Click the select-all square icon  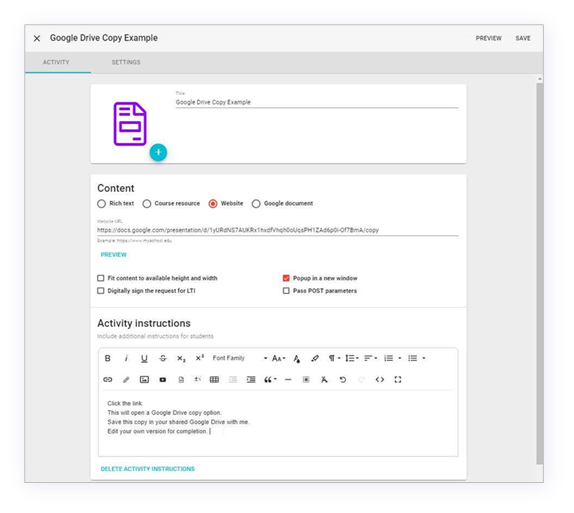click(x=306, y=379)
